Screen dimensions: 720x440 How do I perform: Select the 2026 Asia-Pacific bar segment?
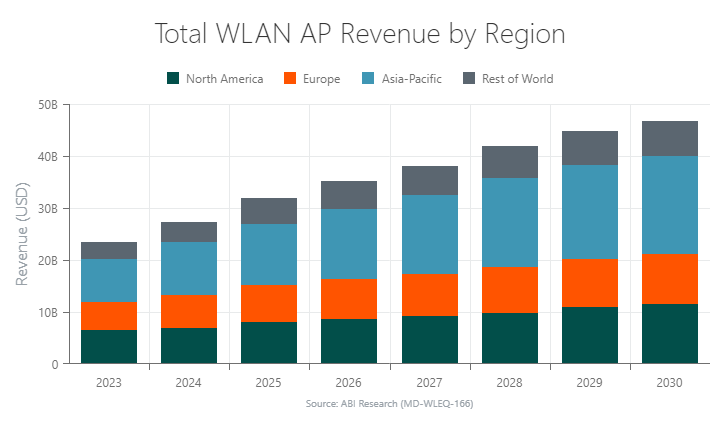pos(349,244)
